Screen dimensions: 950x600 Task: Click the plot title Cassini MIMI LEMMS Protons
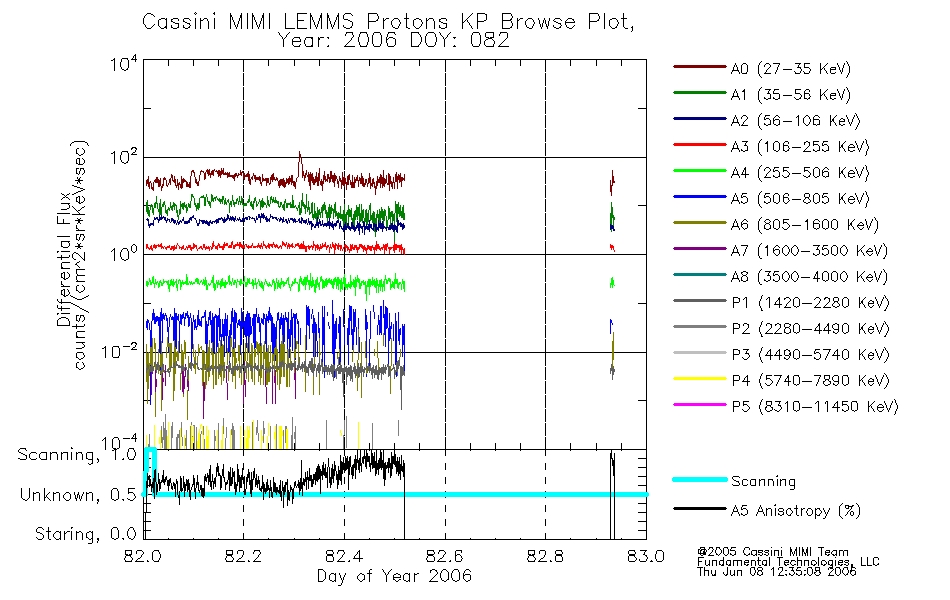(388, 22)
